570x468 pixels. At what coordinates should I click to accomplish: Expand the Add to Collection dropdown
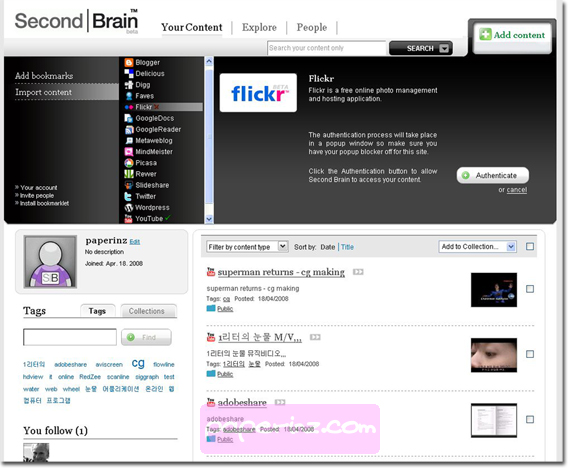pos(477,247)
